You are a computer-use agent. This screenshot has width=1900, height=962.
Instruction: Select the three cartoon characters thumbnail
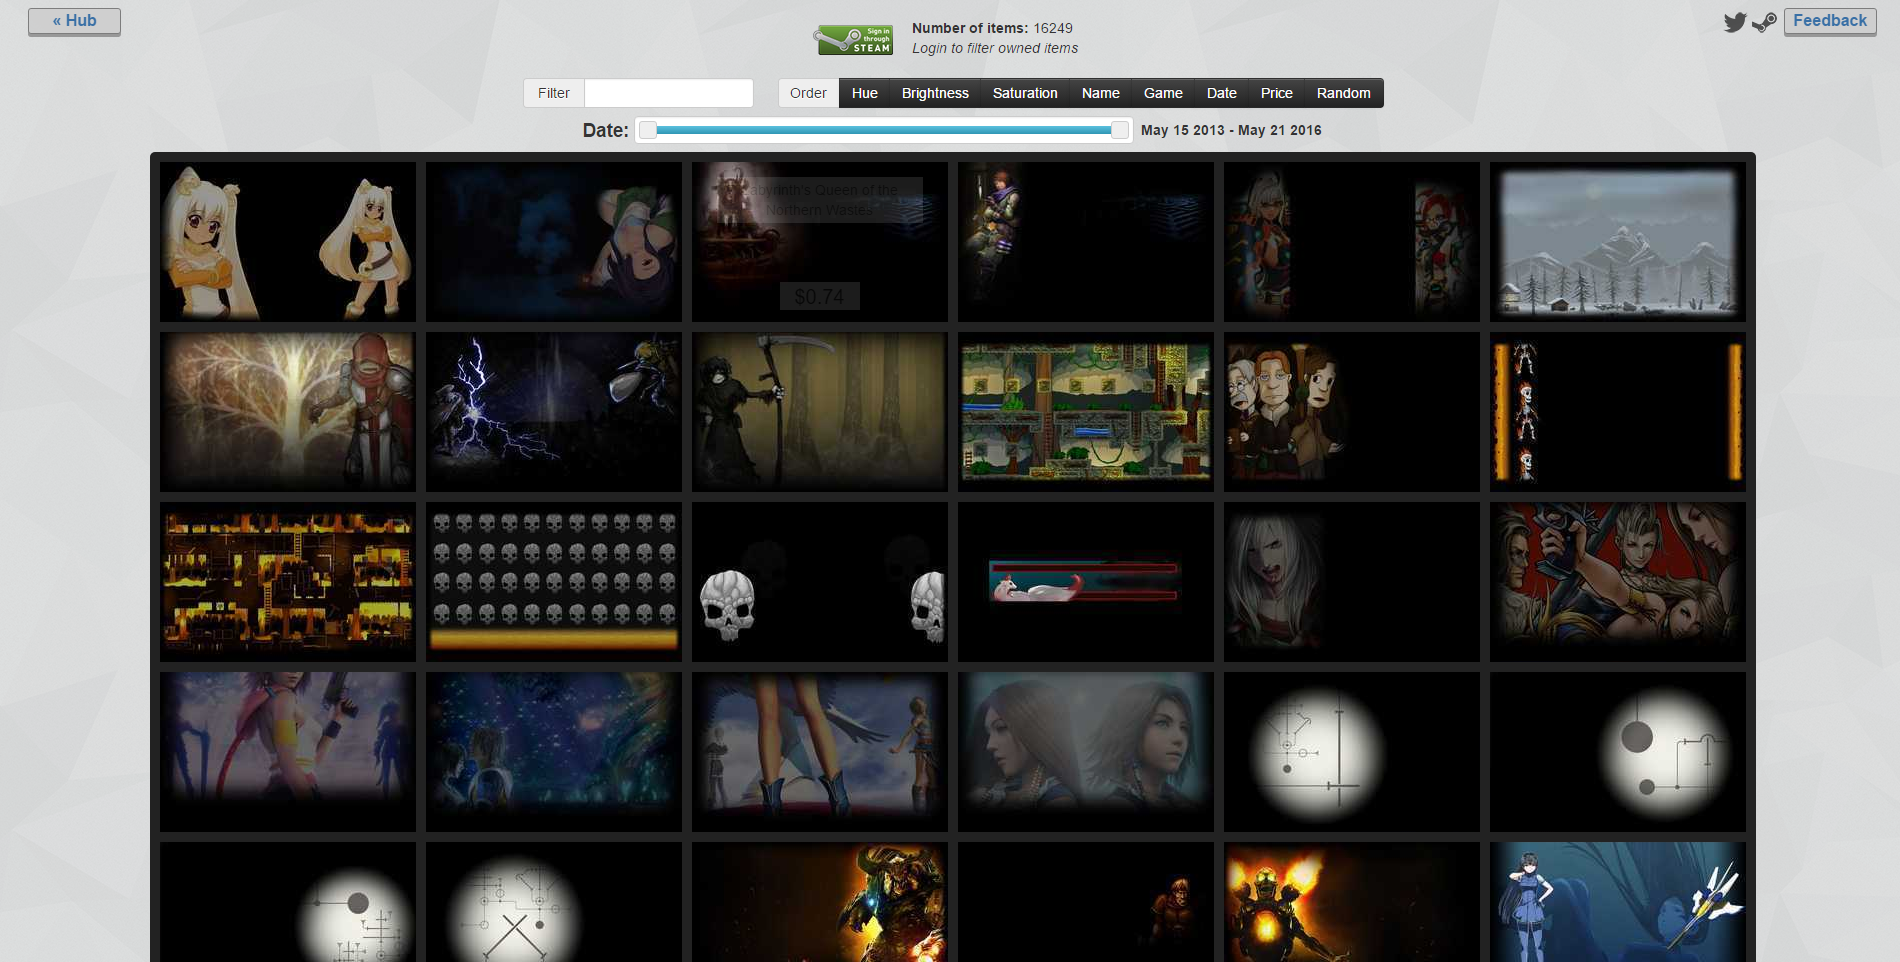coord(1352,412)
